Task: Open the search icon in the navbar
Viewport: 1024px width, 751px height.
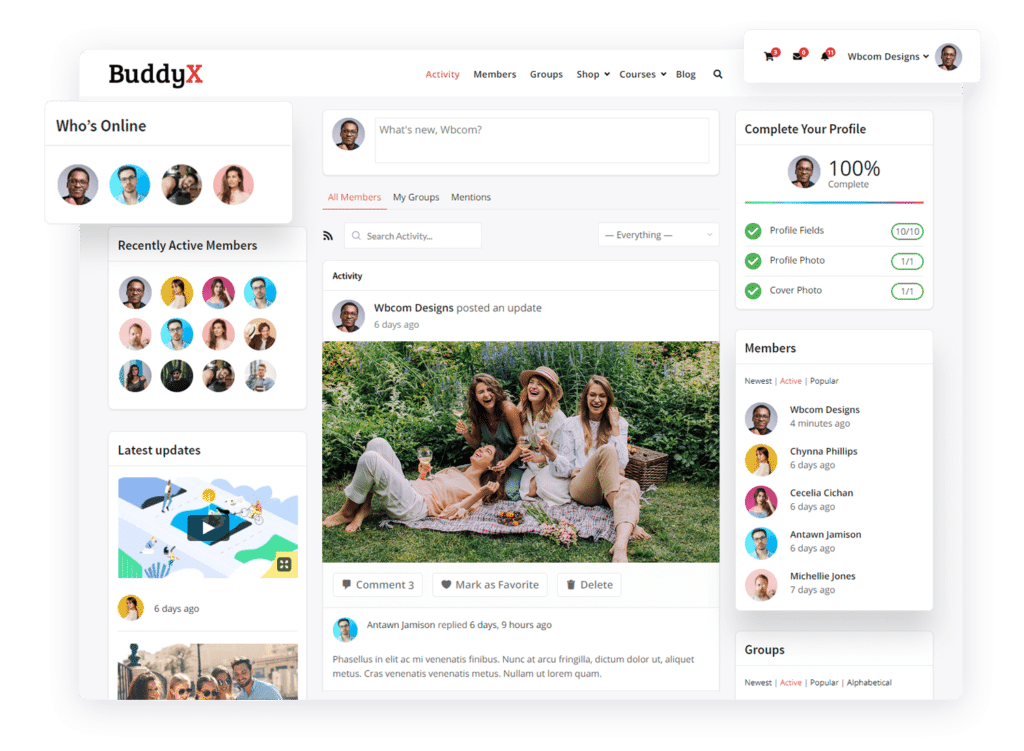Action: pos(717,74)
